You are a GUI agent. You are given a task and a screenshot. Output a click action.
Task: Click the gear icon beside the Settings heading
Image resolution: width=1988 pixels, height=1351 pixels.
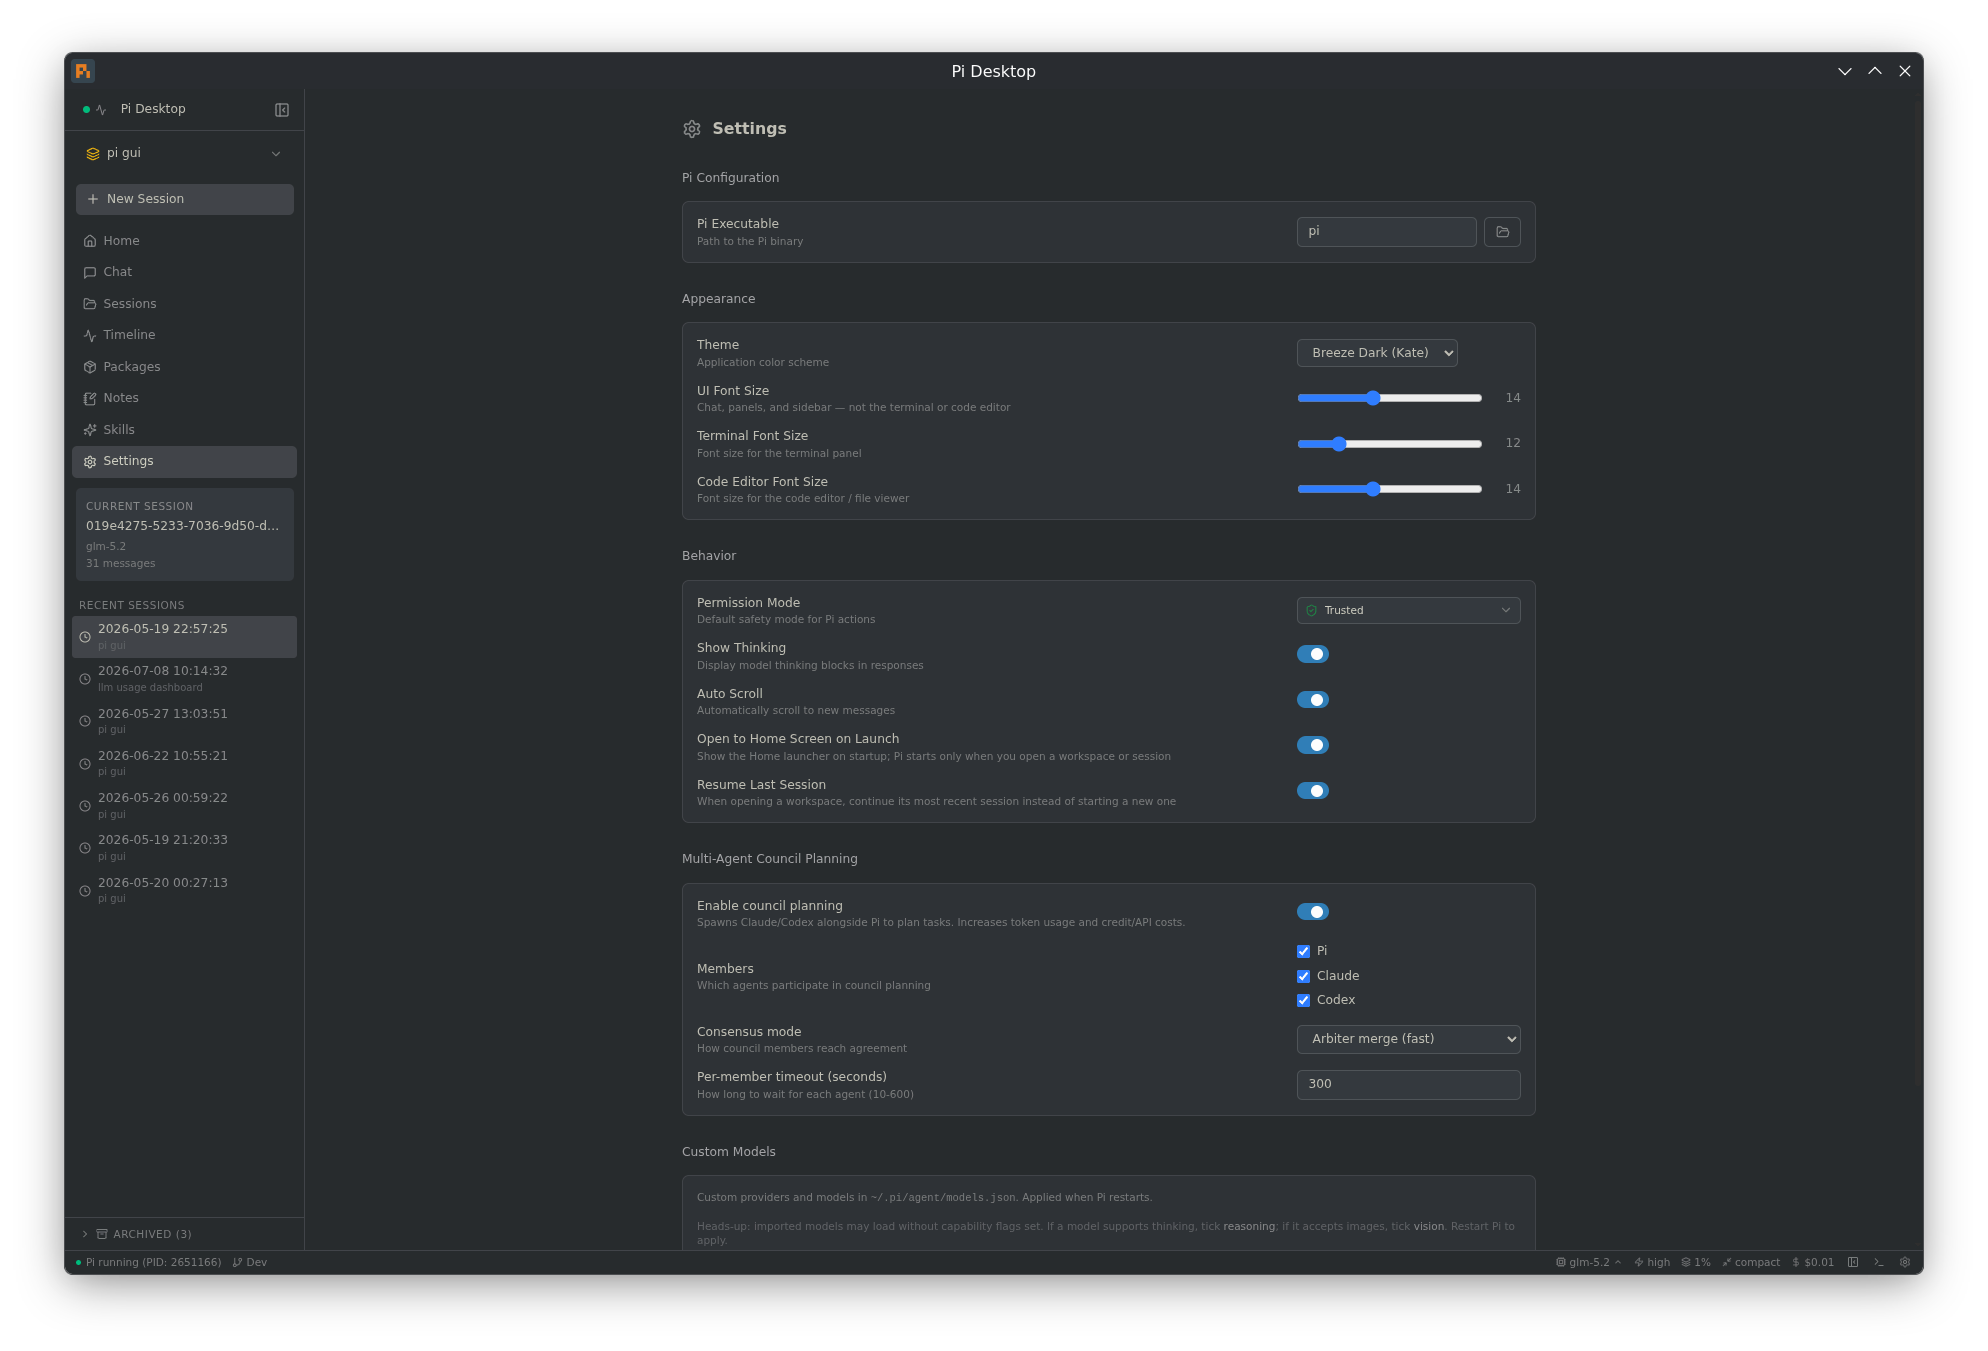click(x=692, y=129)
